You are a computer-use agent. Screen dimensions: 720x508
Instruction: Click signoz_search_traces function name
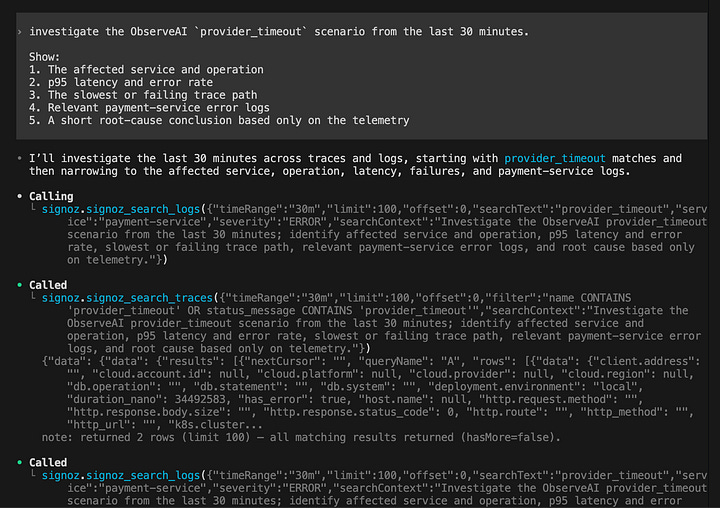pyautogui.click(x=149, y=298)
